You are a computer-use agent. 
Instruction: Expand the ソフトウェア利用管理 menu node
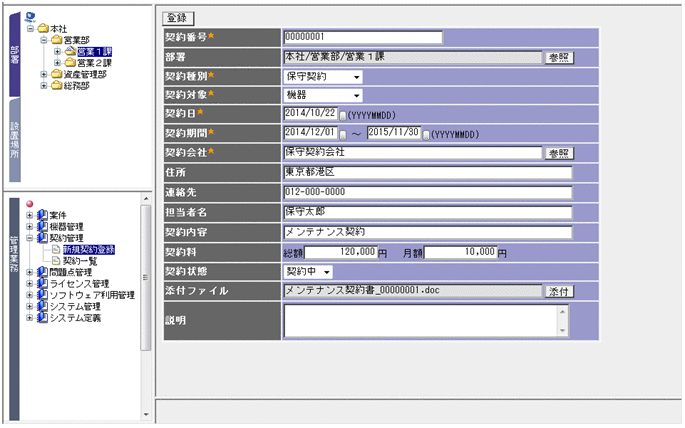click(29, 295)
